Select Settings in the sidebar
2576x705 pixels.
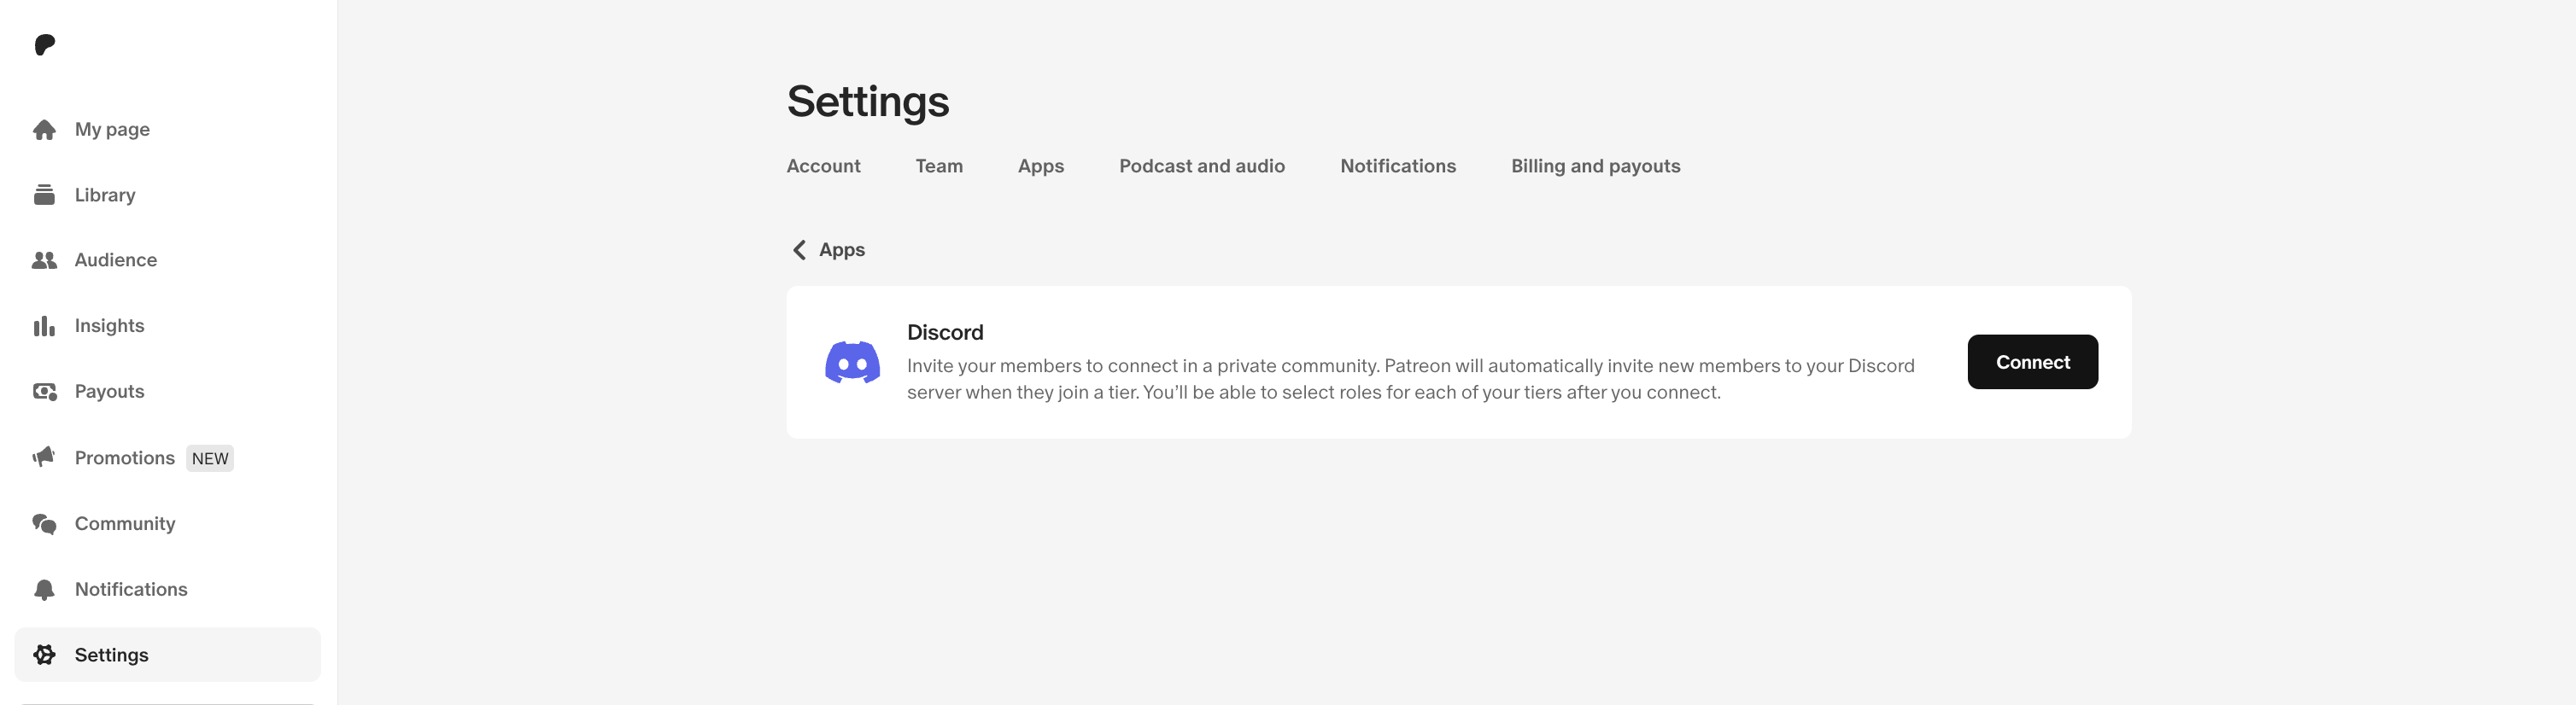point(167,655)
